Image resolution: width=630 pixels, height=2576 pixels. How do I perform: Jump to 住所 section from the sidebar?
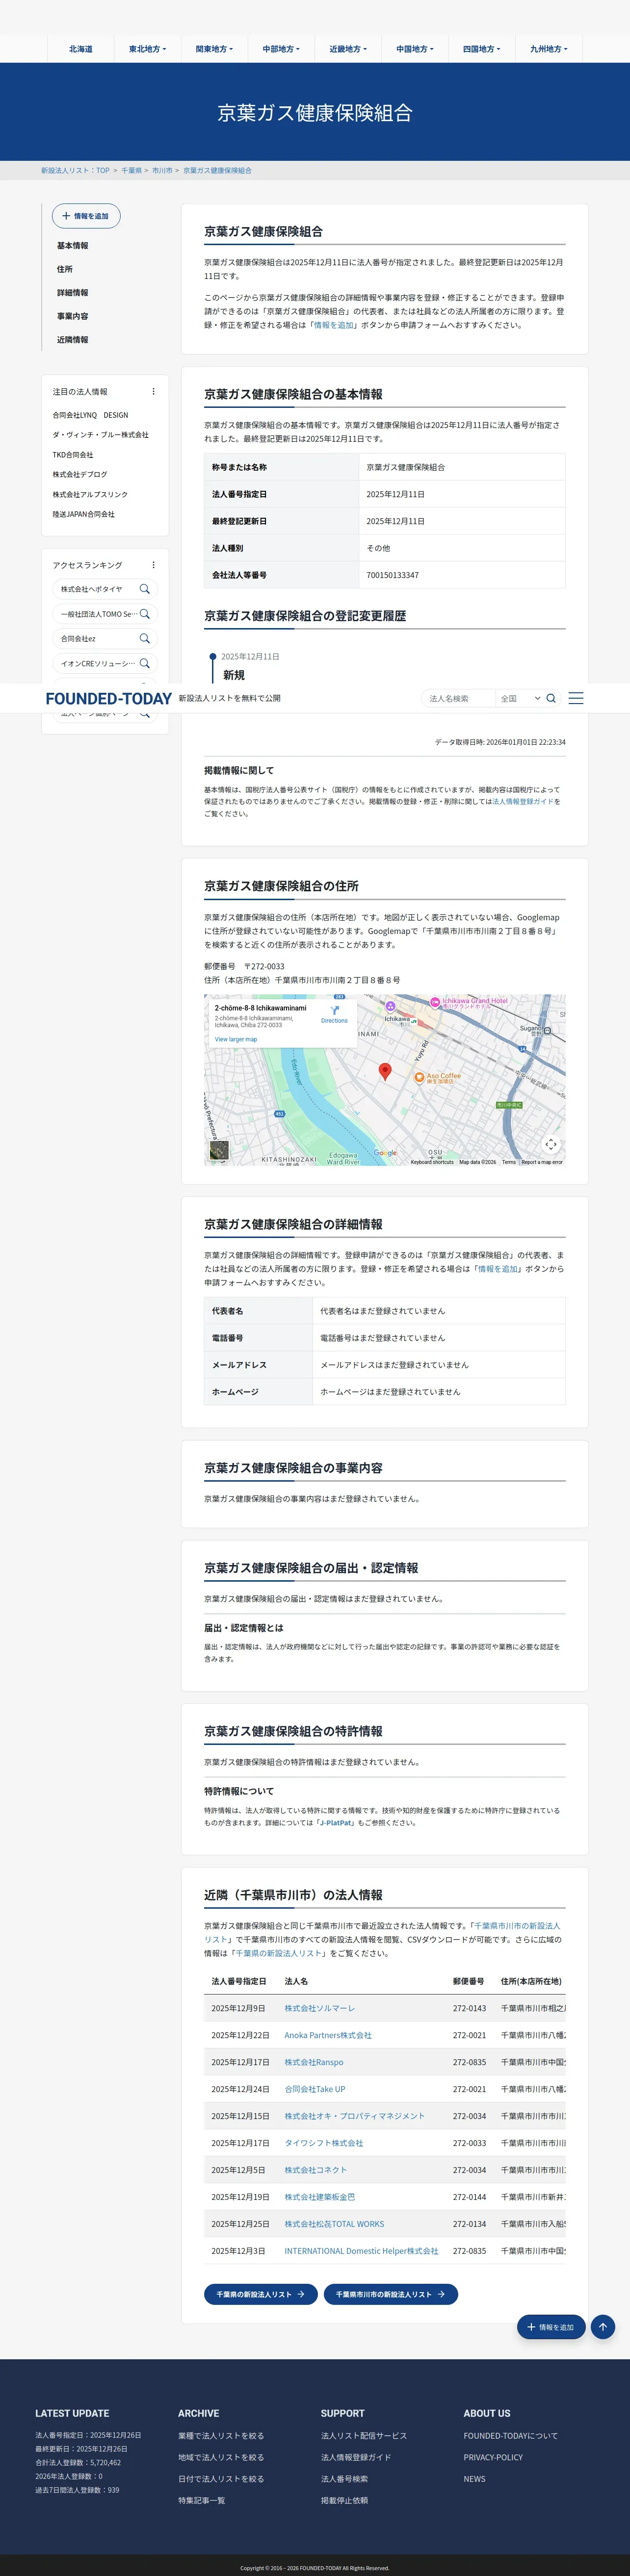click(65, 269)
